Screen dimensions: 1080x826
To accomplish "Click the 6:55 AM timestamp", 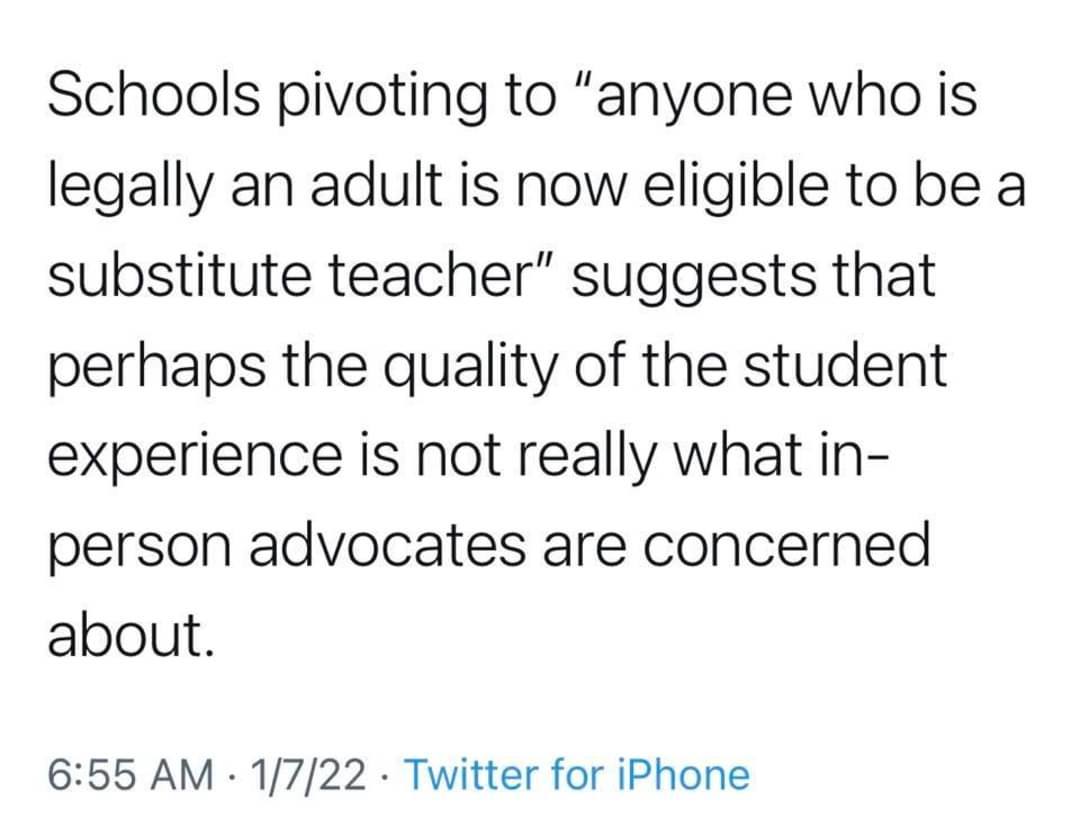I will (x=131, y=775).
